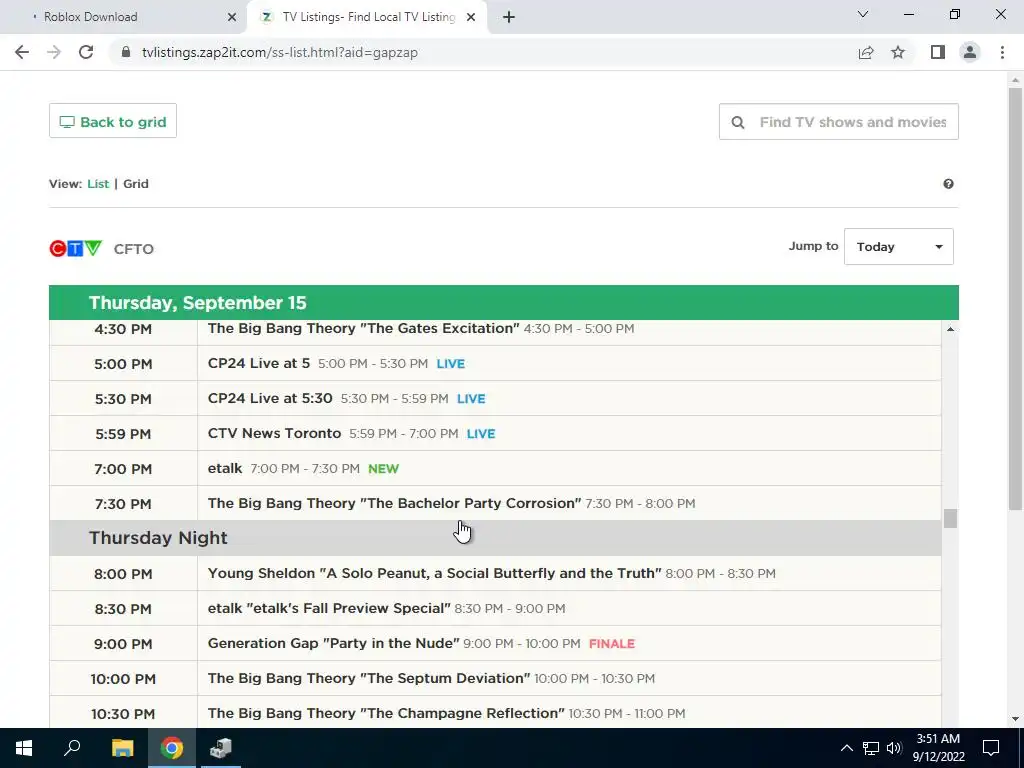The image size is (1024, 768).
Task: Click the Thursday, September 15 header
Action: click(x=504, y=302)
